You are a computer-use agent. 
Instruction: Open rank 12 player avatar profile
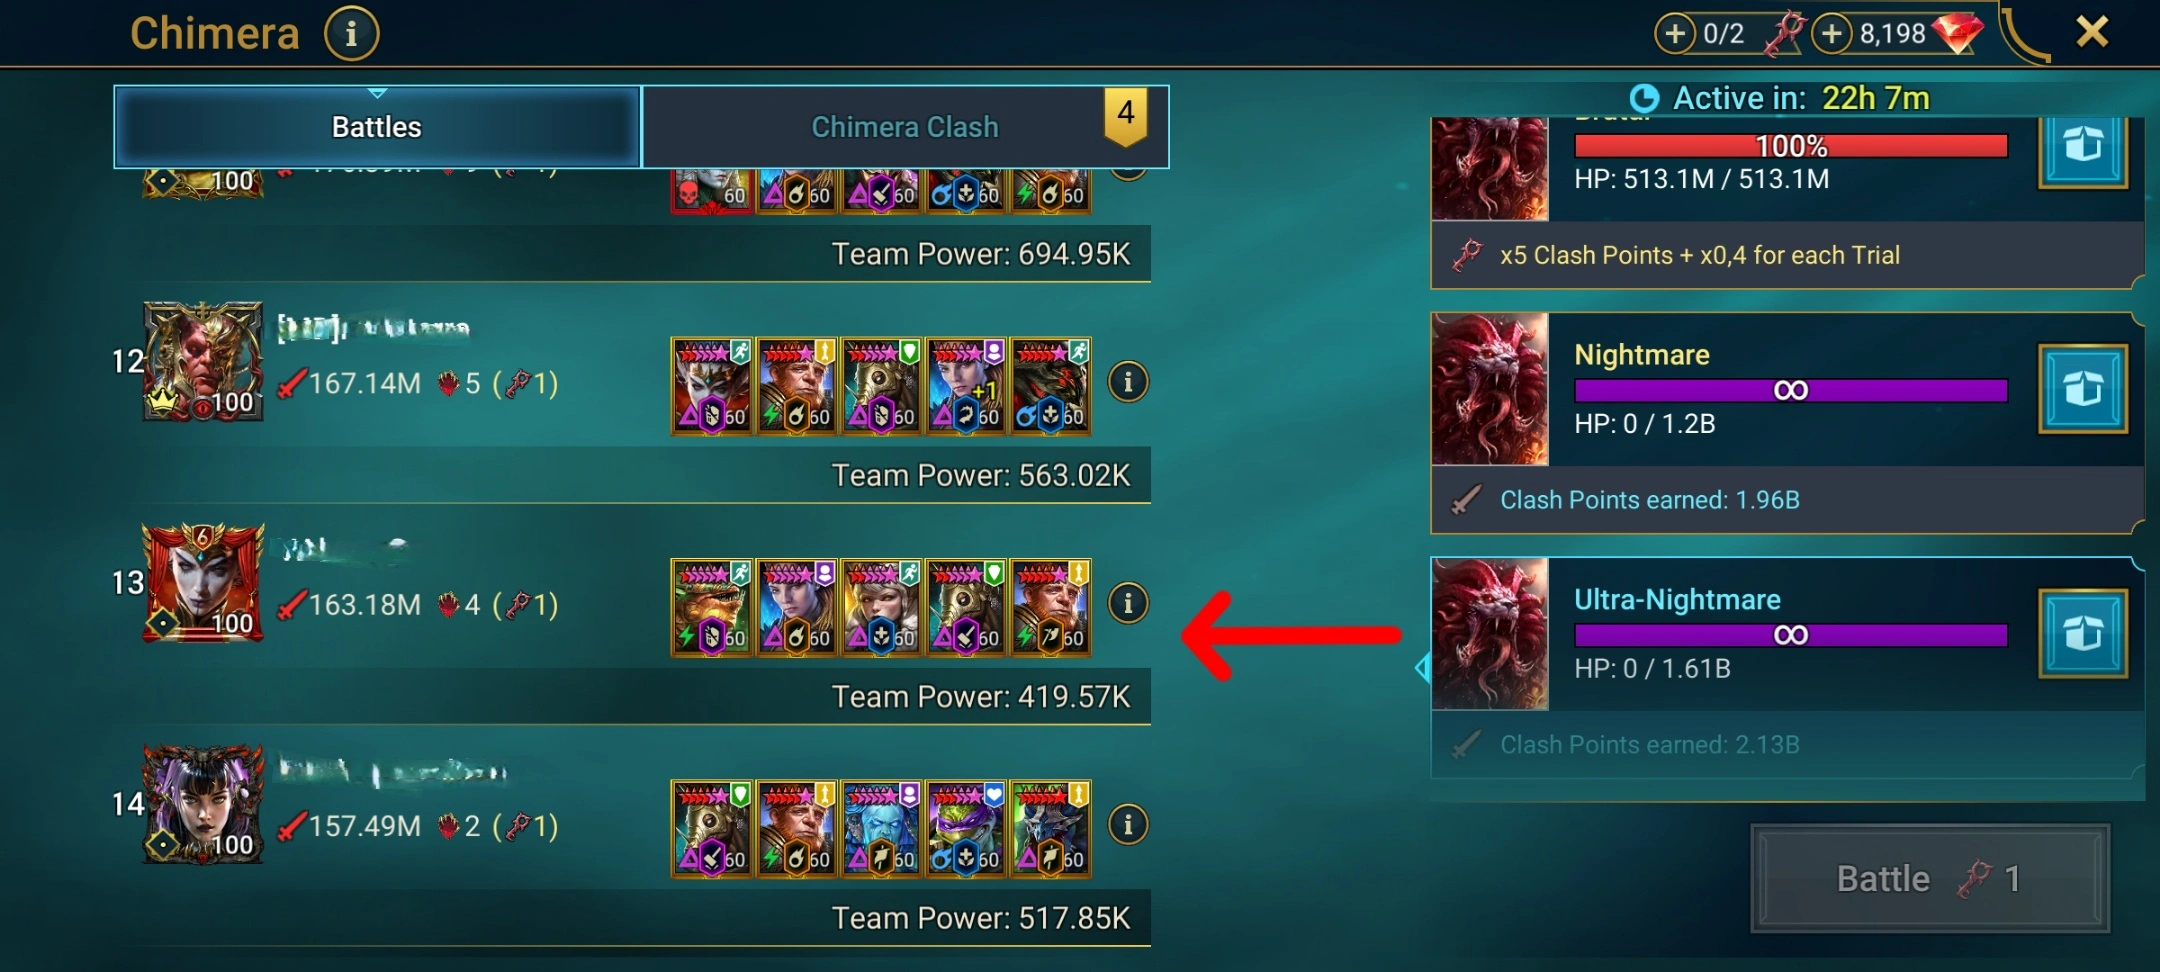point(203,361)
